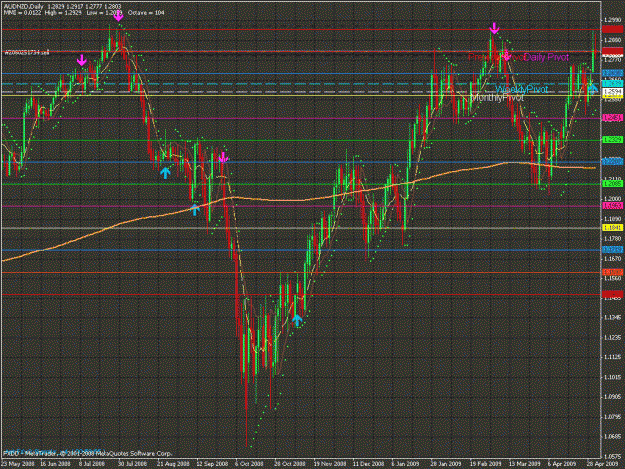
Task: Click the 'Octave = 104' indicator readout
Action: pyautogui.click(x=146, y=13)
